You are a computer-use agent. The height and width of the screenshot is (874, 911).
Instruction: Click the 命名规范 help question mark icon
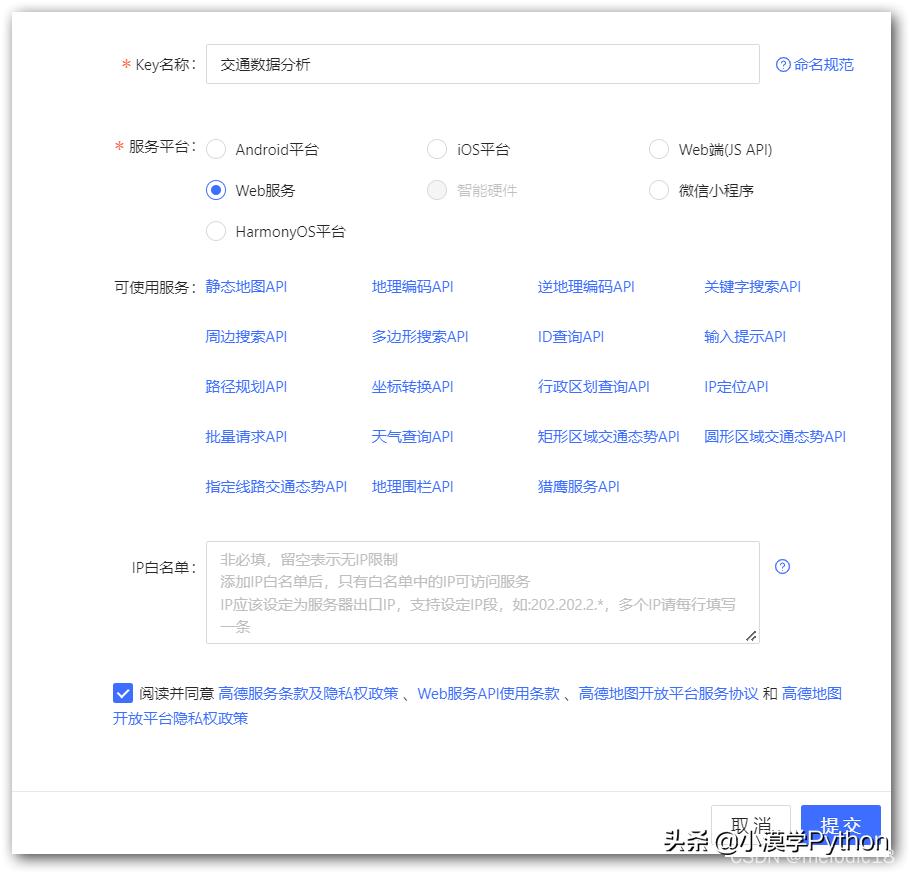pos(781,65)
